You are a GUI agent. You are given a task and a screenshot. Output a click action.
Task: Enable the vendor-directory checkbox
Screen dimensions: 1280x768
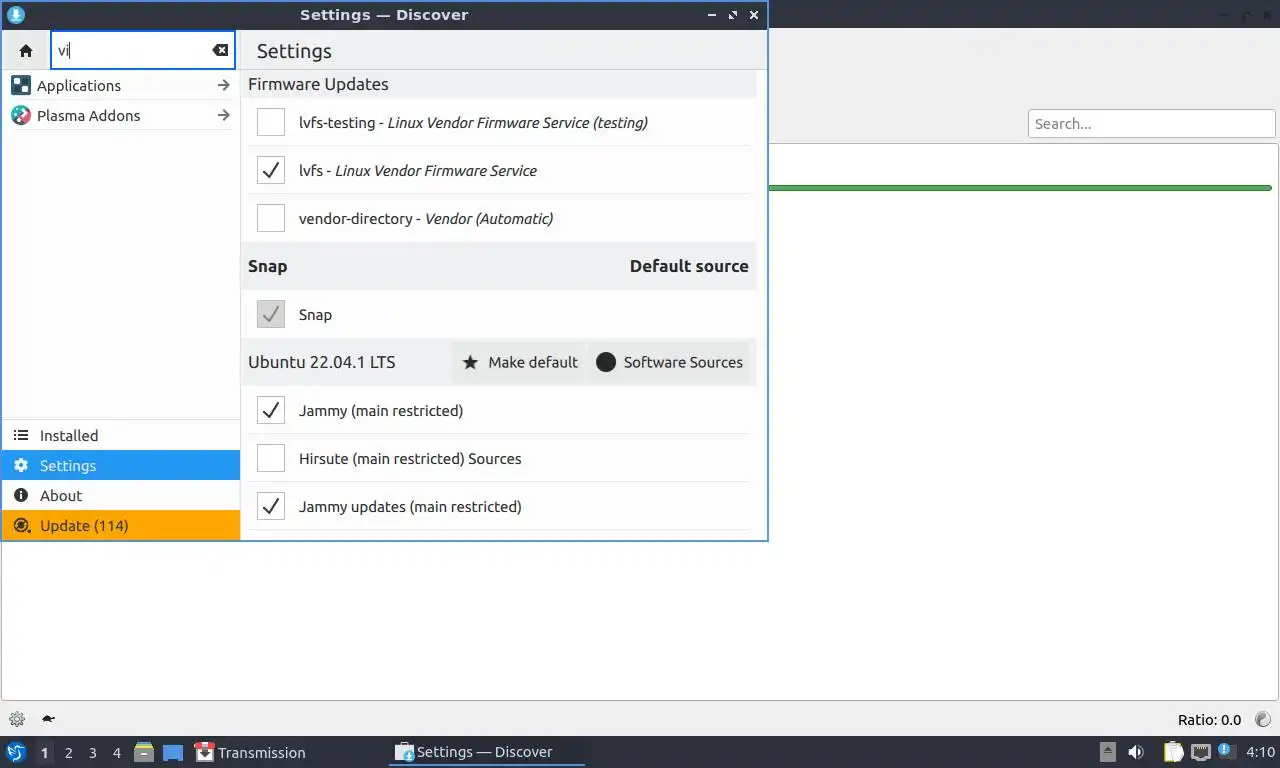(271, 218)
